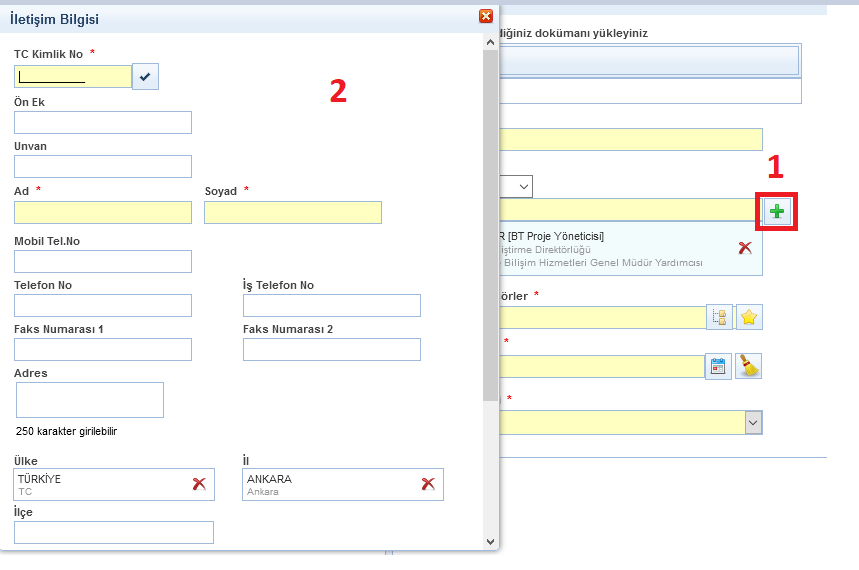Remove TÜRKİYE from Ülke field
859x570 pixels.
pyautogui.click(x=199, y=484)
